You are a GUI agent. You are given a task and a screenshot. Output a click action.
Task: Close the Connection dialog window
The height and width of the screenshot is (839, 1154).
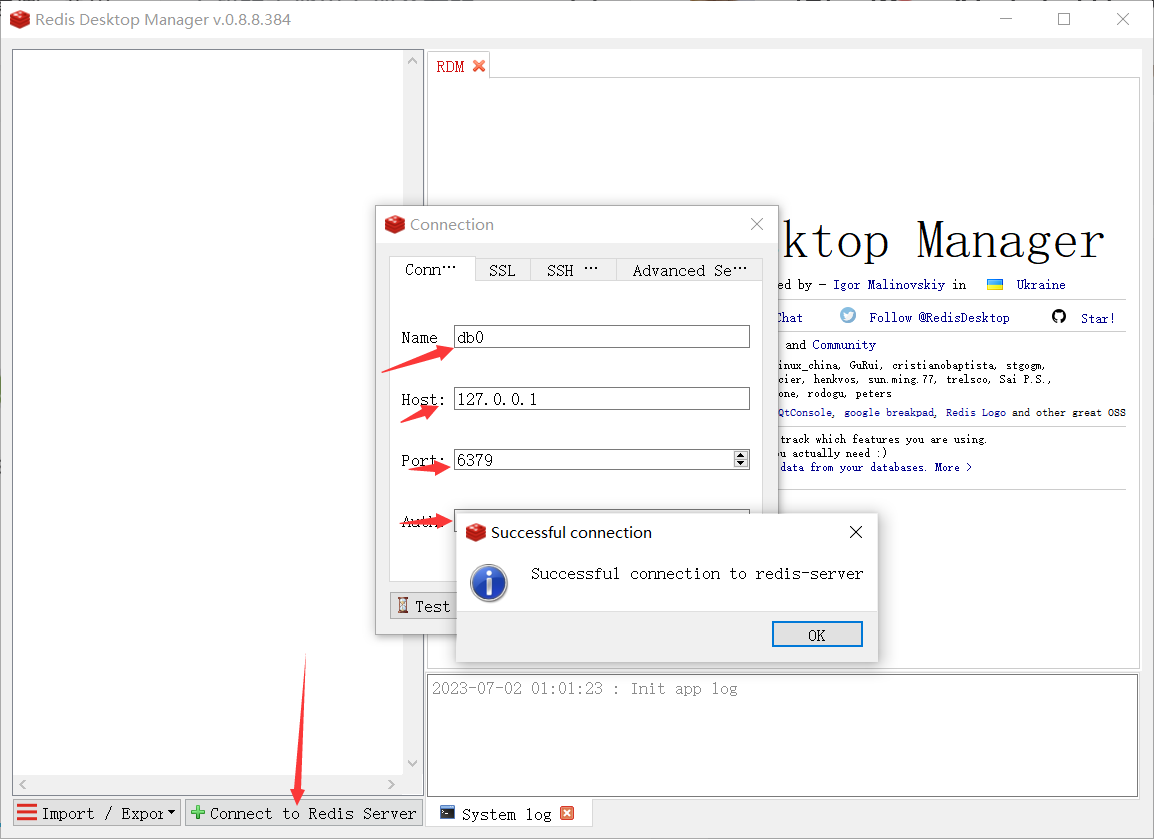(757, 224)
